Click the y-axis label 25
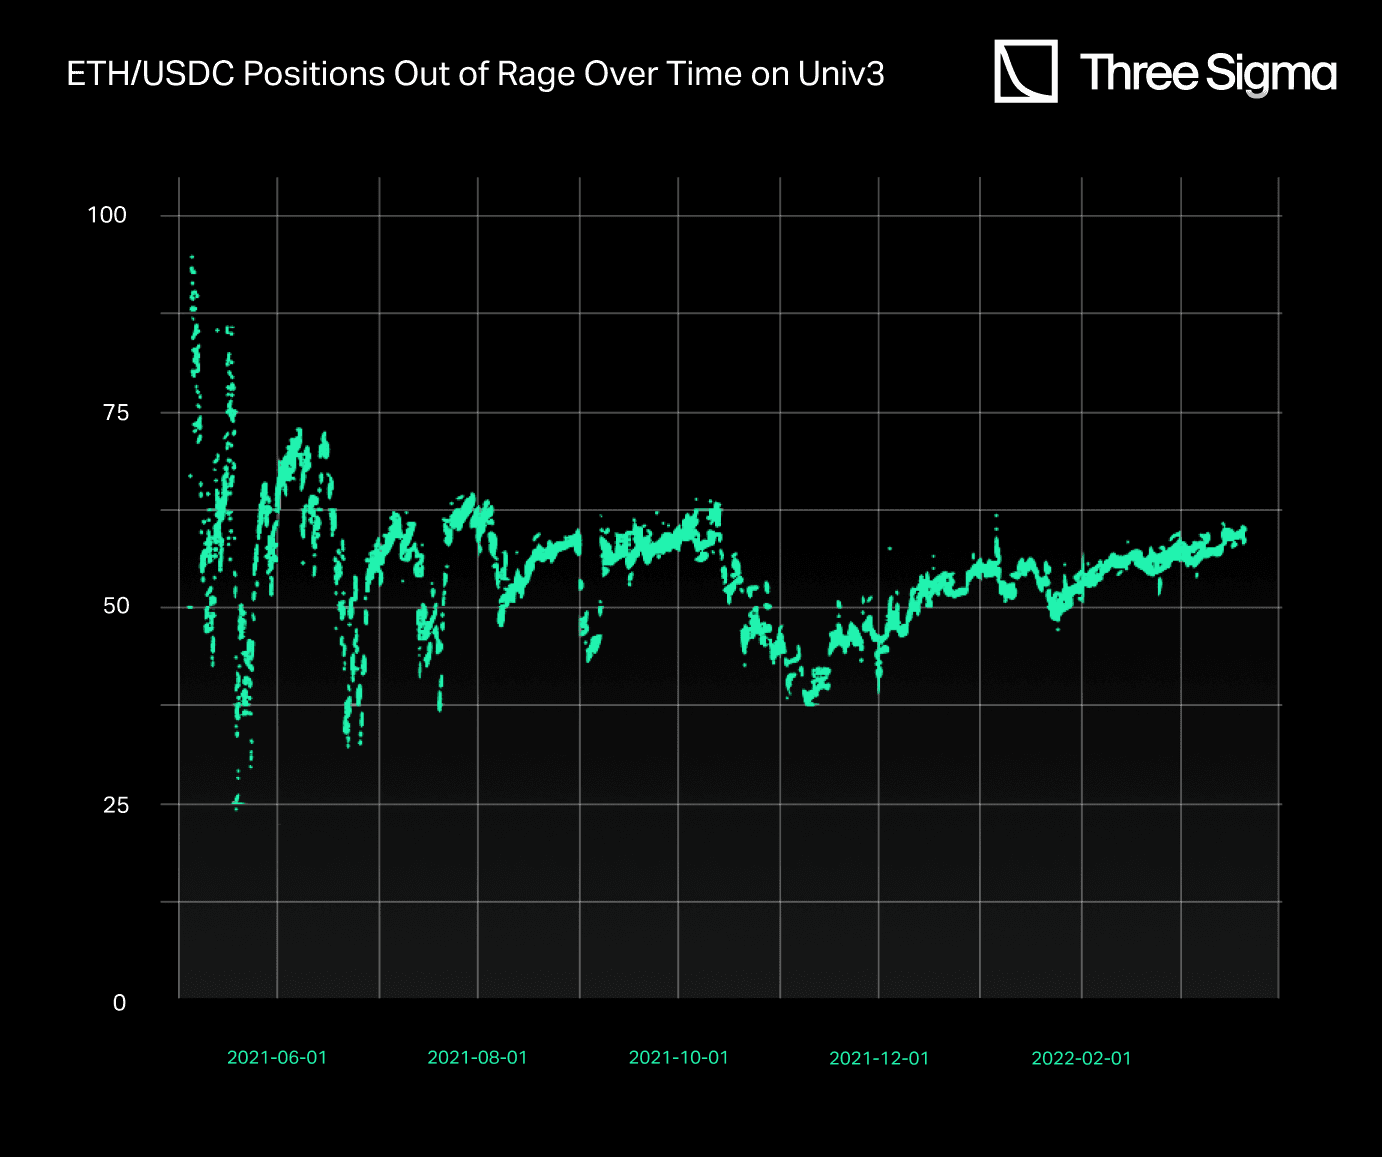The image size is (1382, 1157). pyautogui.click(x=116, y=805)
